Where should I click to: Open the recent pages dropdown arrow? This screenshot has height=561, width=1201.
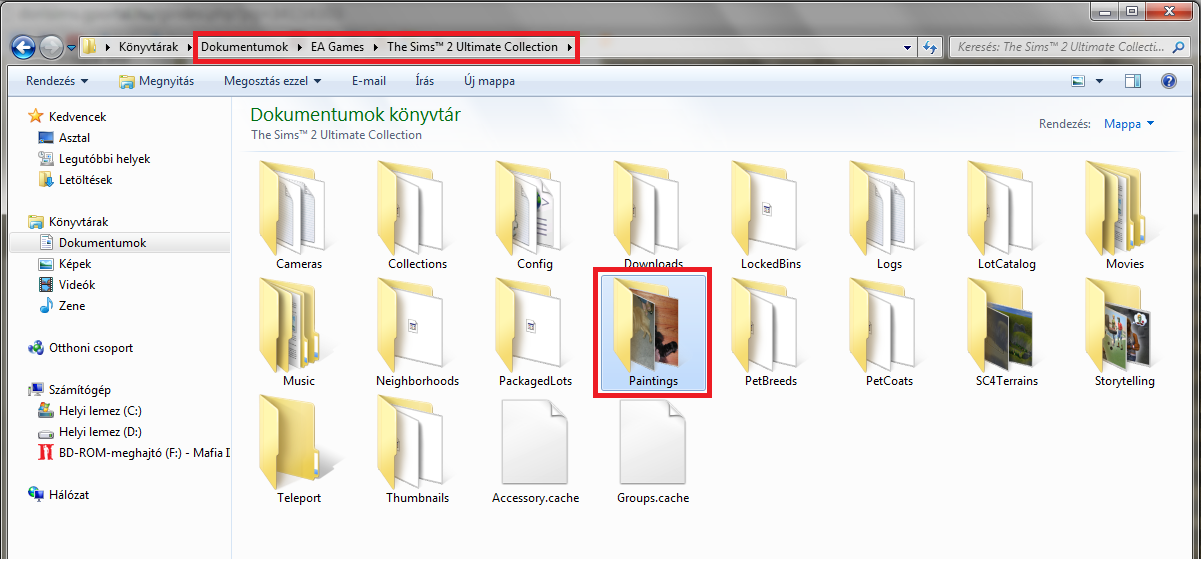point(71,47)
